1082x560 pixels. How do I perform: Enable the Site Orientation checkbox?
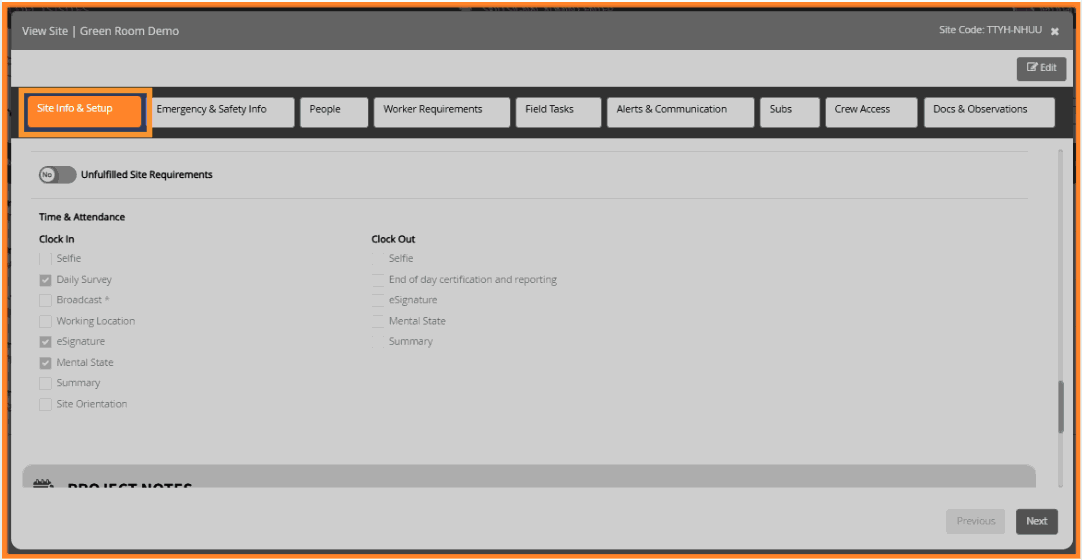tap(46, 405)
